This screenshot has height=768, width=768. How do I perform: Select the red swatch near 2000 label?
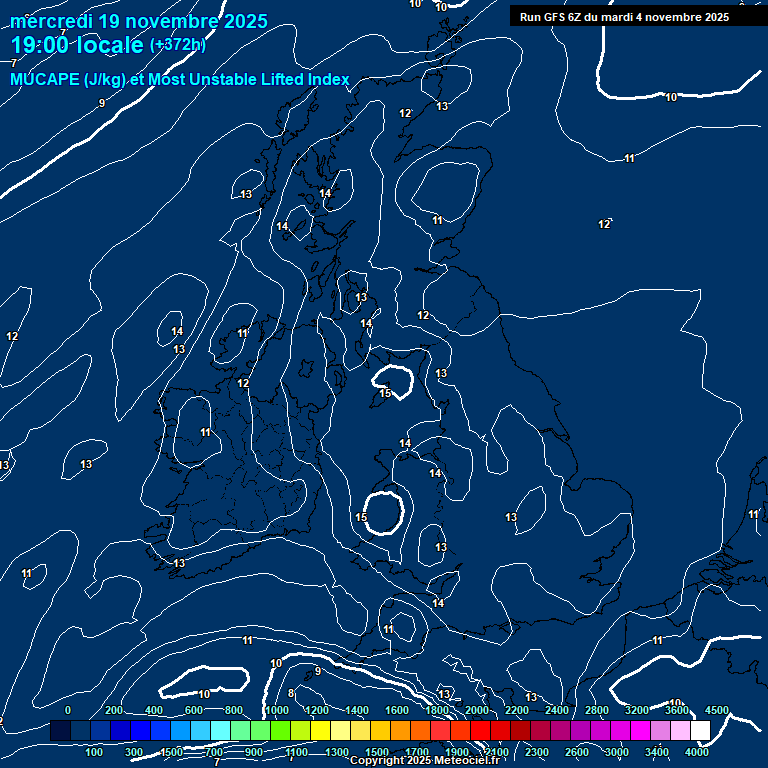pos(480,731)
